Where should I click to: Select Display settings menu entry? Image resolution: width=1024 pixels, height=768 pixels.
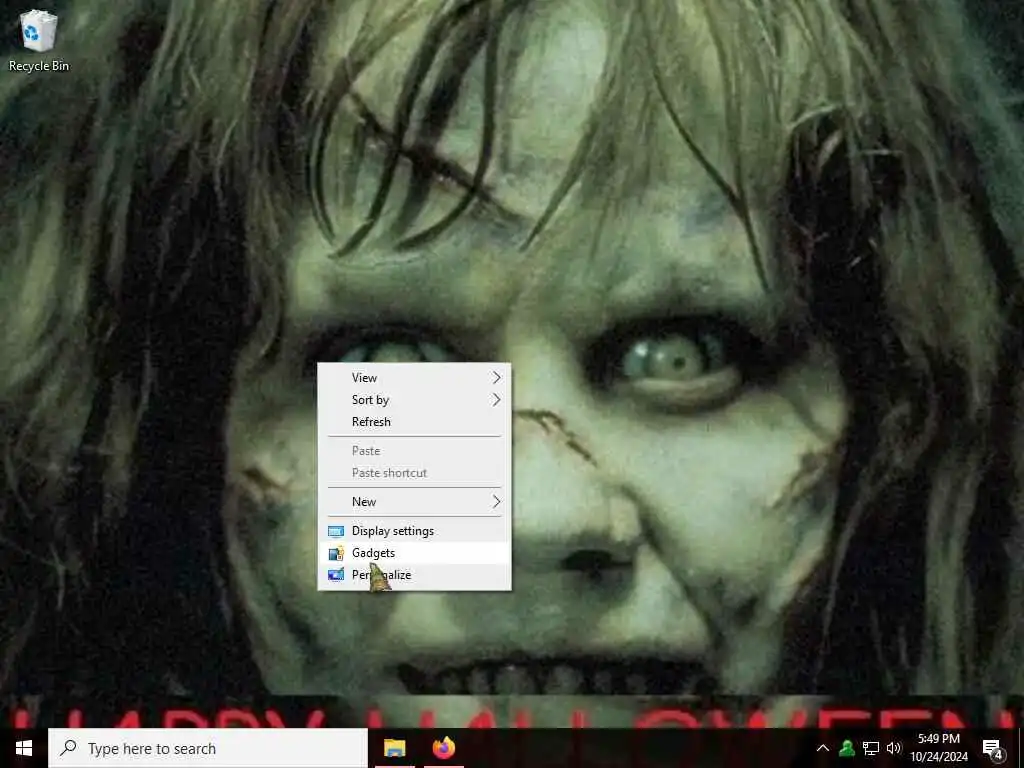414,531
